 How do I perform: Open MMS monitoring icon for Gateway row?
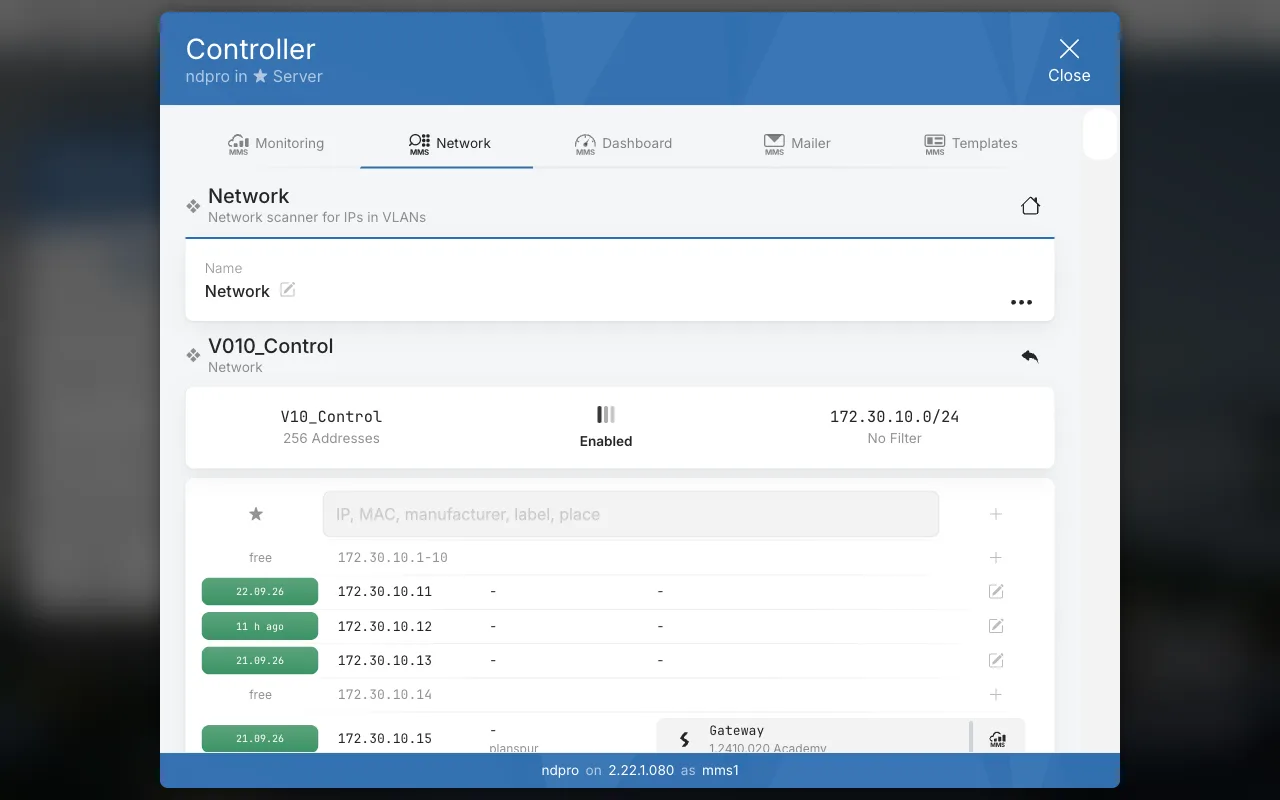[998, 739]
